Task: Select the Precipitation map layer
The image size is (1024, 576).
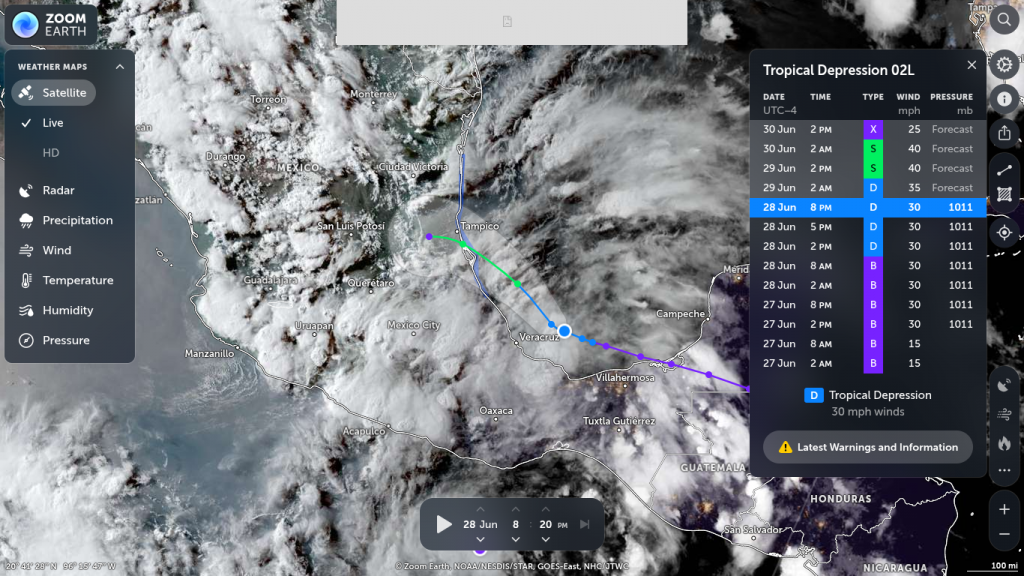Action: [77, 220]
